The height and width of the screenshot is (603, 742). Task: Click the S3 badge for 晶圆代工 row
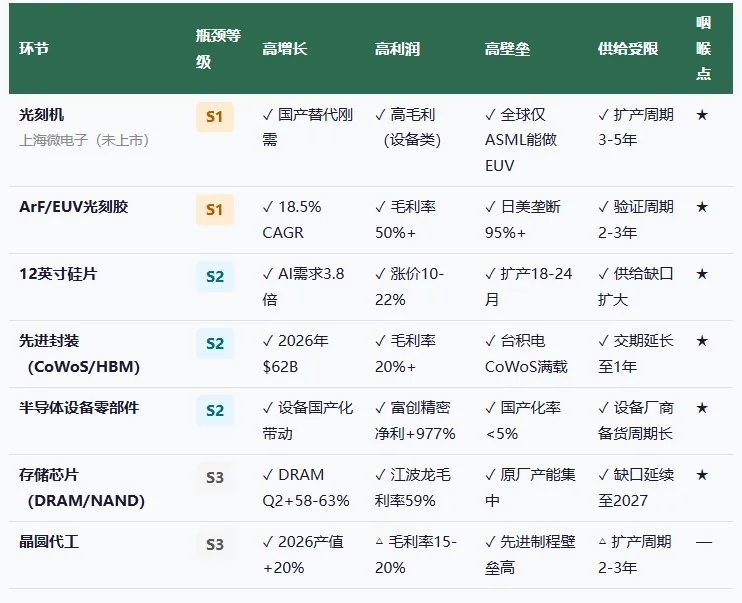[215, 544]
